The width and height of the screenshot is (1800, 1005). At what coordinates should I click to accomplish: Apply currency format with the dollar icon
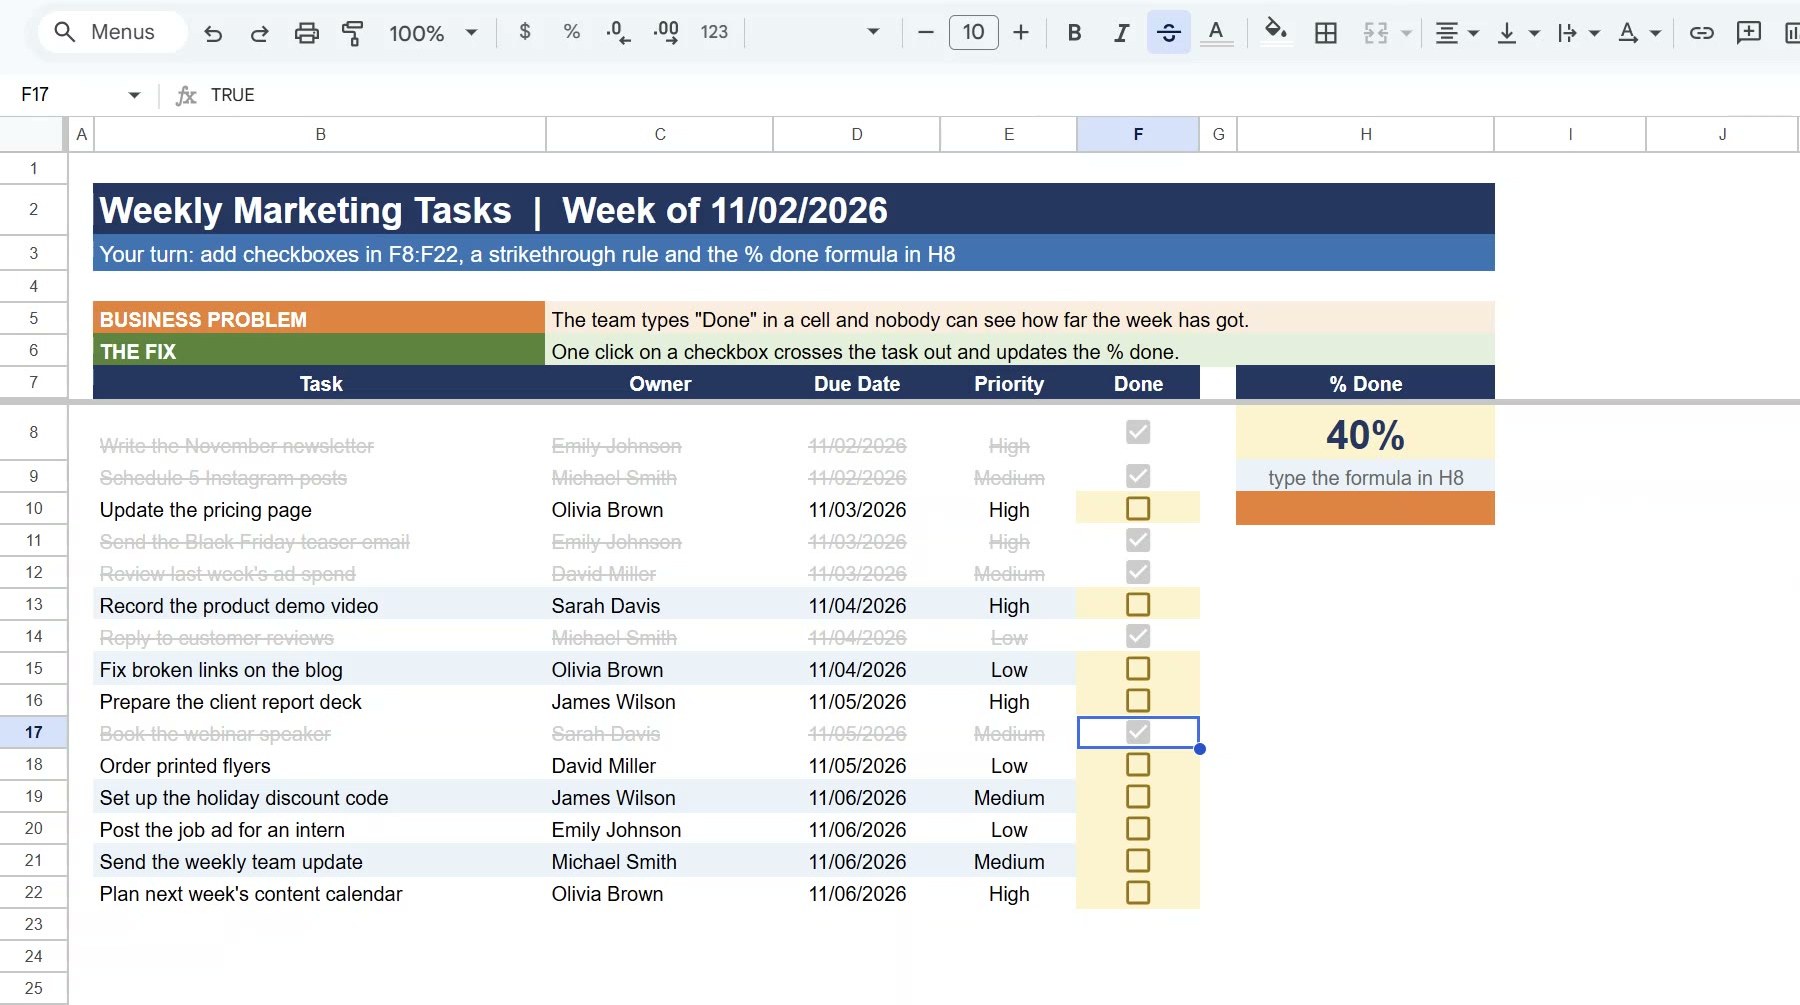(525, 32)
